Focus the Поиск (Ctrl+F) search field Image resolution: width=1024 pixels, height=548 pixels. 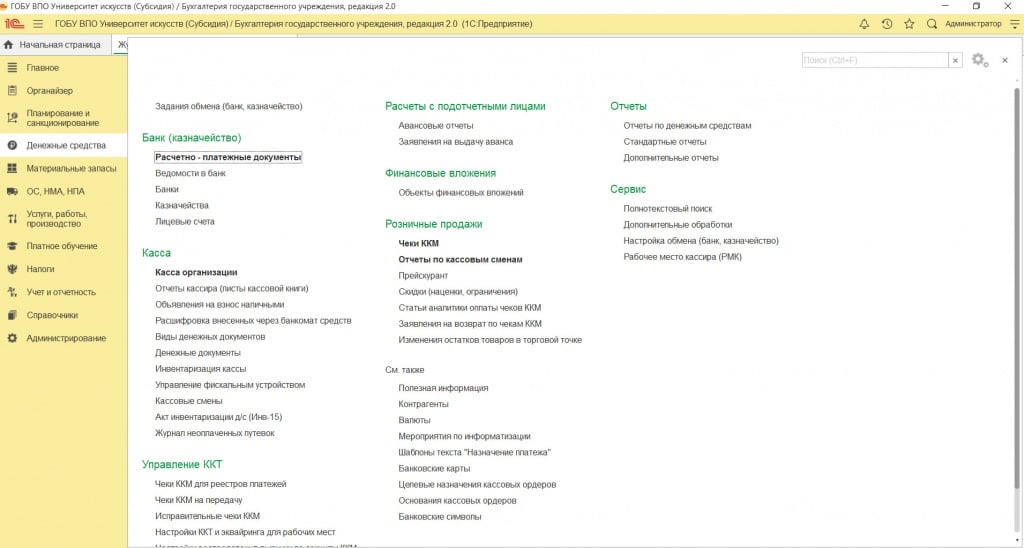875,60
